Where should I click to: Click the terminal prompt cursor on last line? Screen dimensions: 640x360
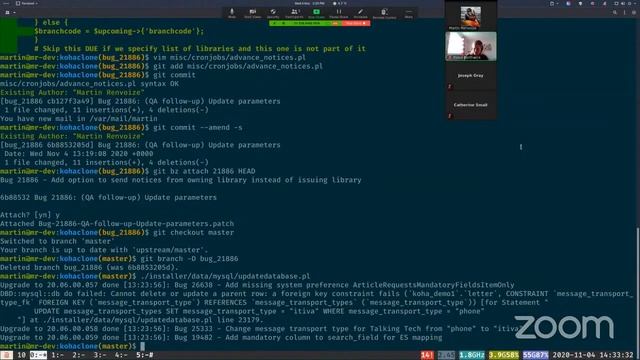pyautogui.click(x=142, y=346)
